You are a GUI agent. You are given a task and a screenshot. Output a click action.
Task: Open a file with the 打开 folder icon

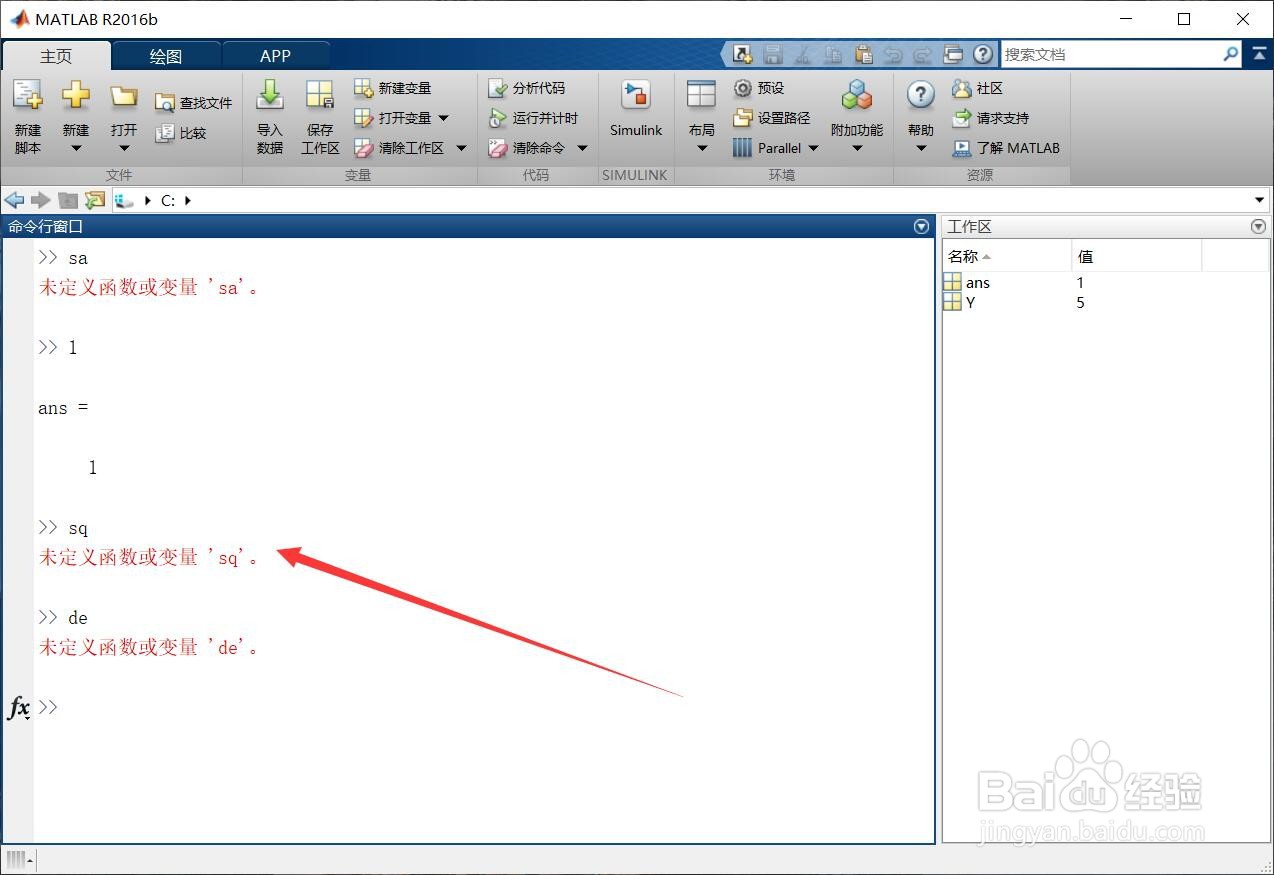point(124,96)
